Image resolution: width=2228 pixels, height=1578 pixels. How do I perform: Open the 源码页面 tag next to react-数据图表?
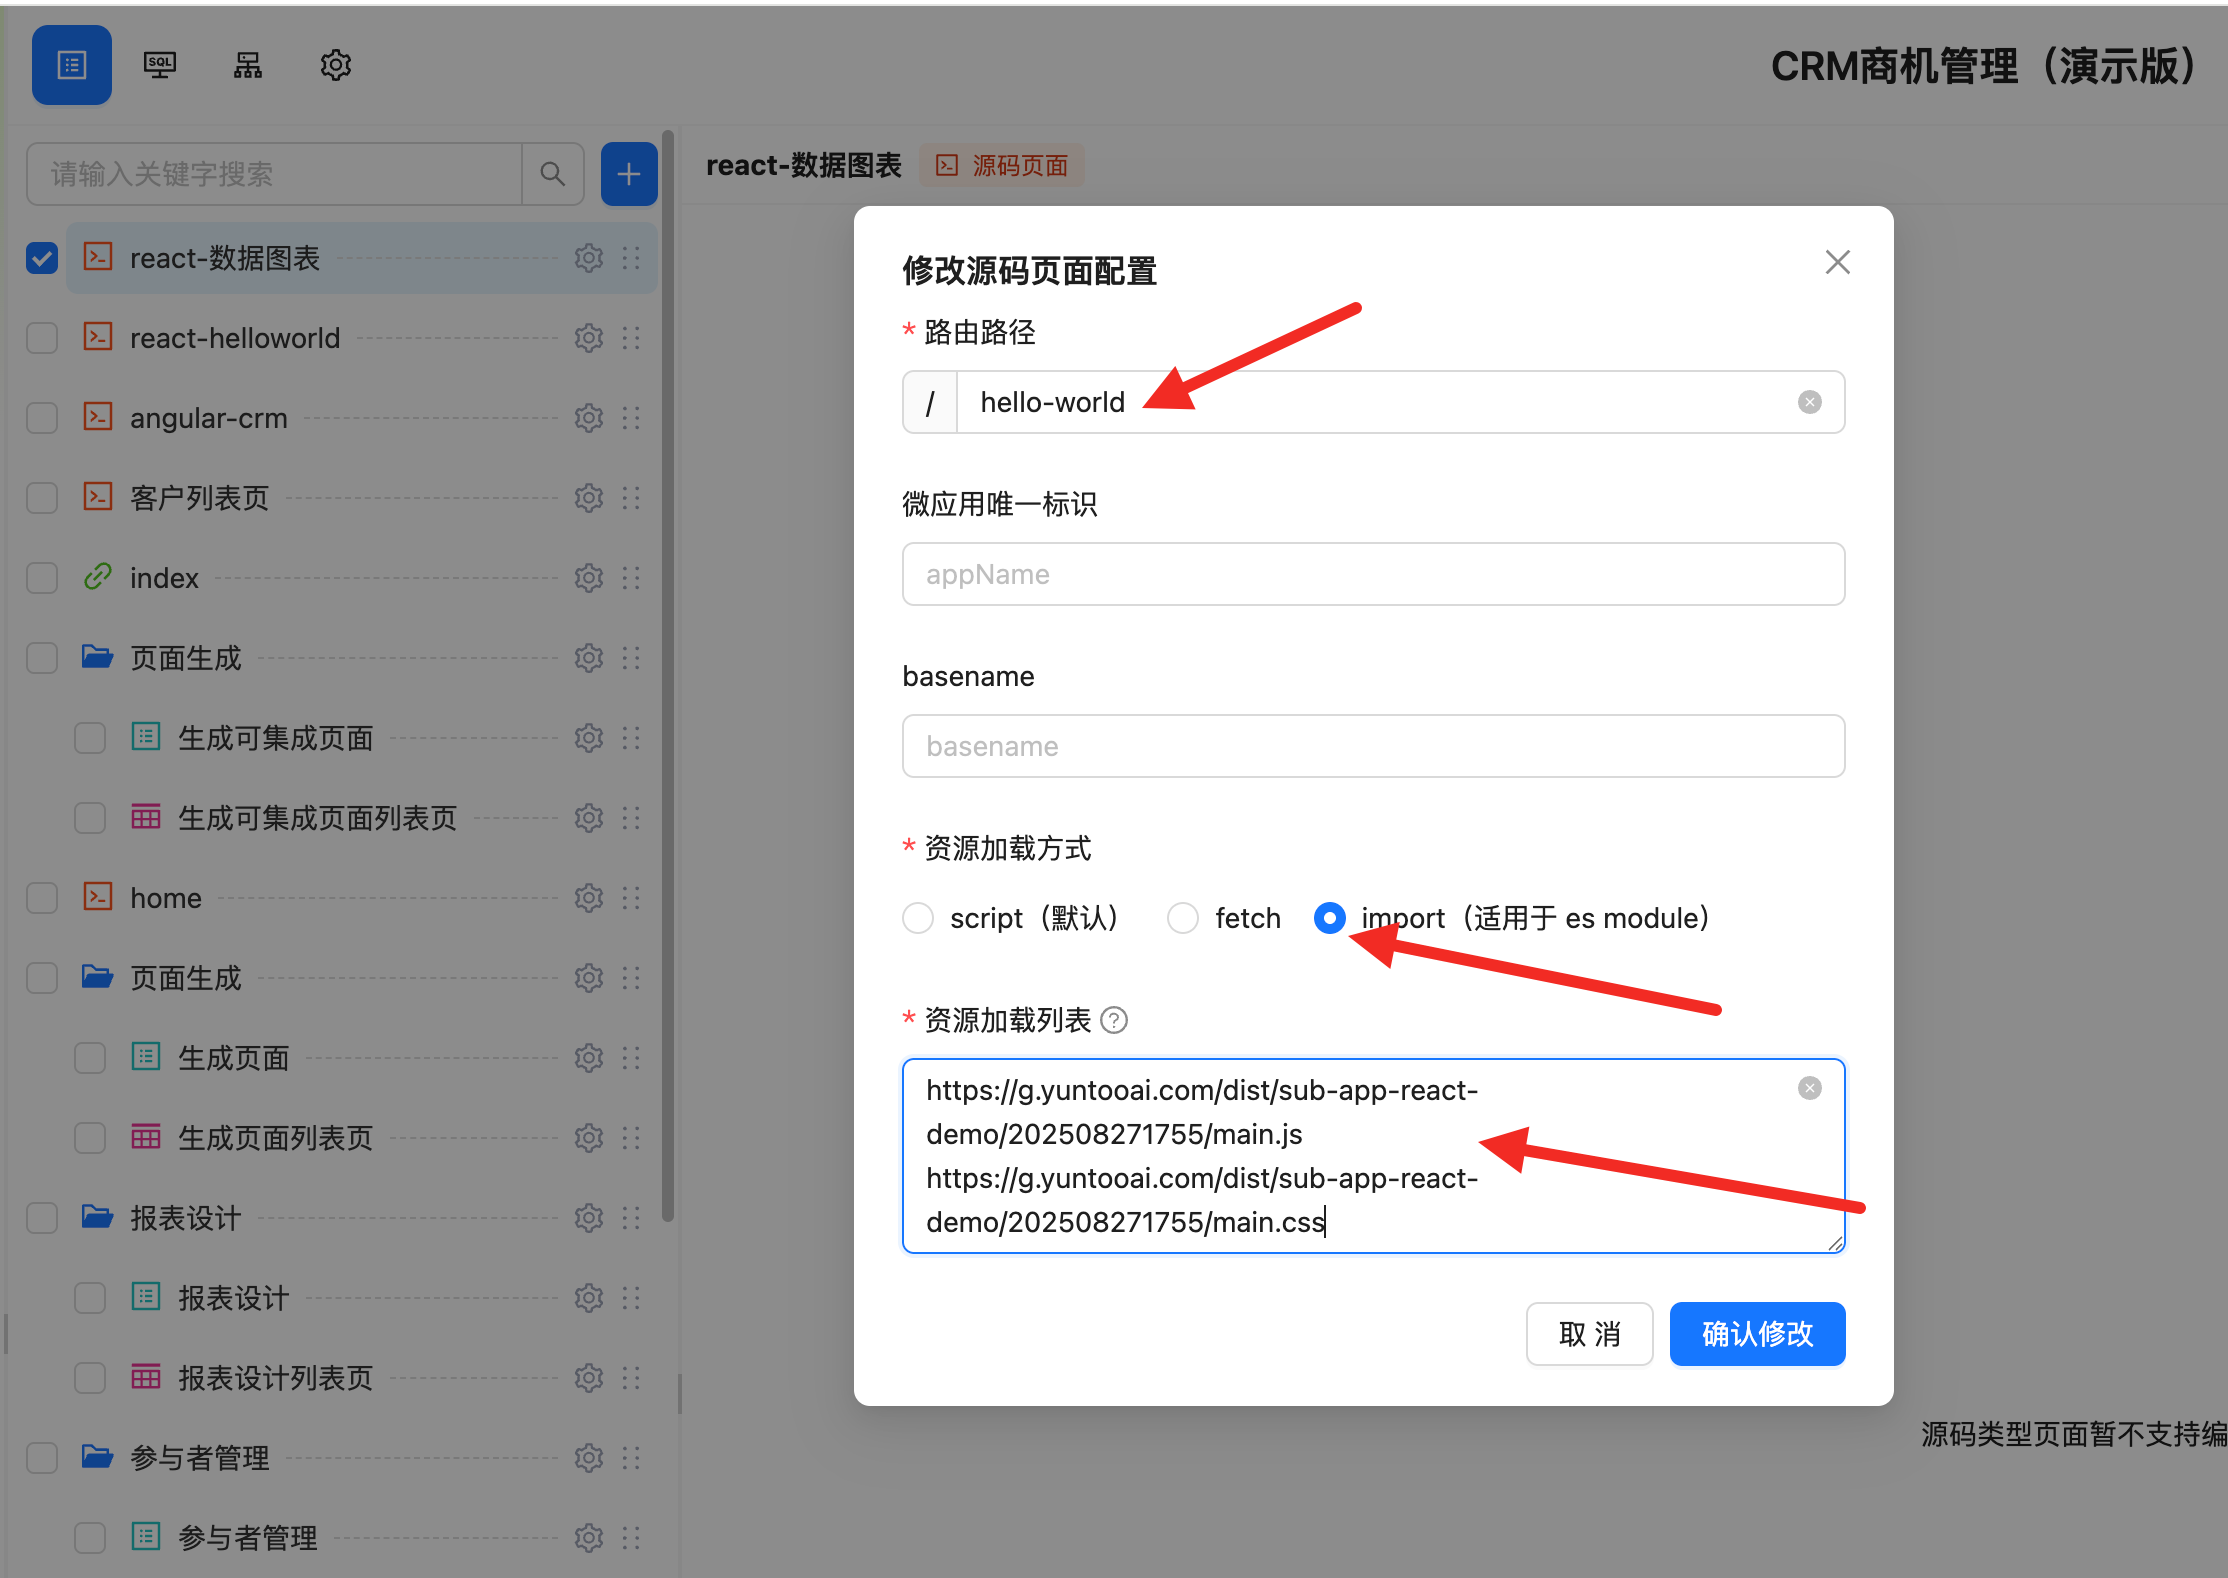point(1001,164)
